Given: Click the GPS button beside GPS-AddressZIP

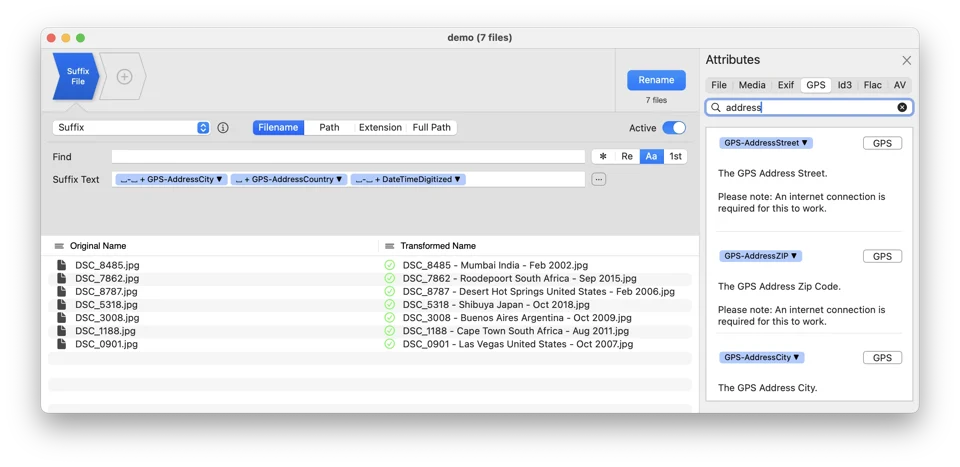Looking at the screenshot, I should [882, 256].
